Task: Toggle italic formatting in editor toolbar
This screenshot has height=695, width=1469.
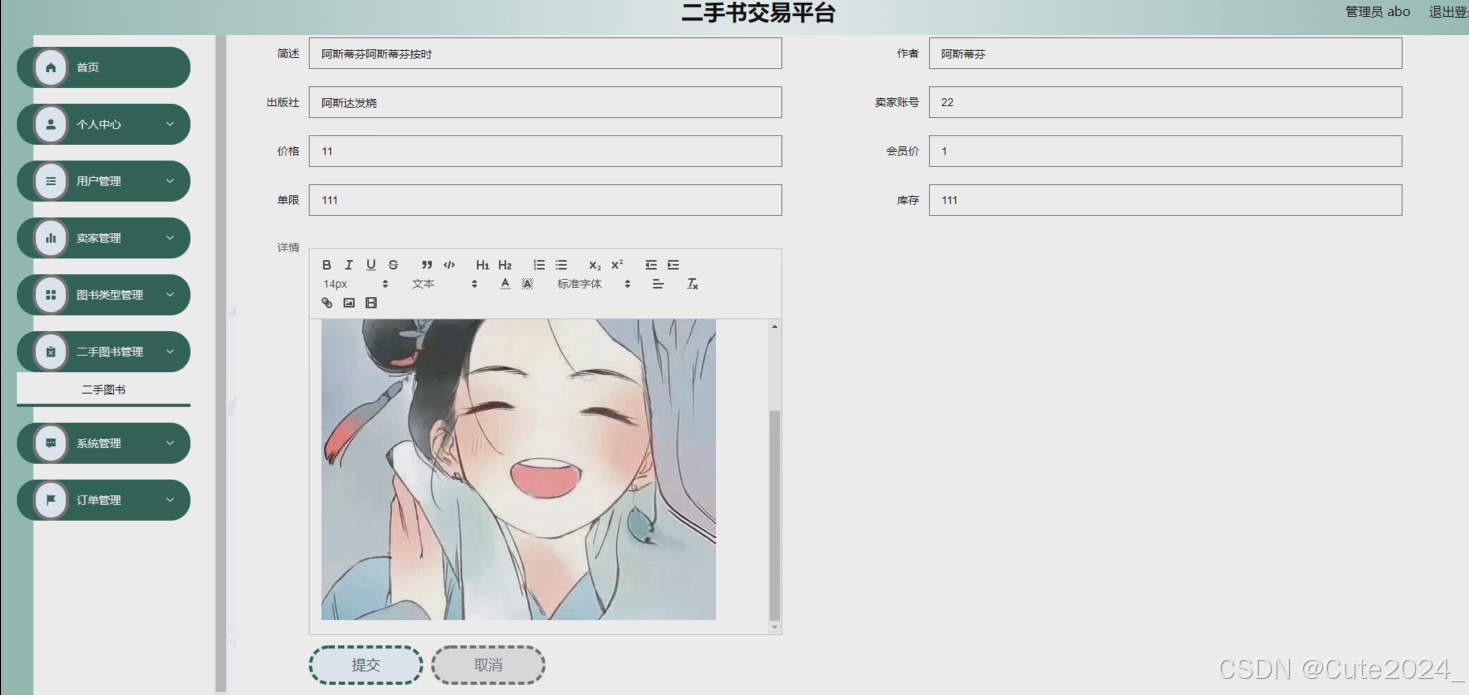Action: point(348,265)
